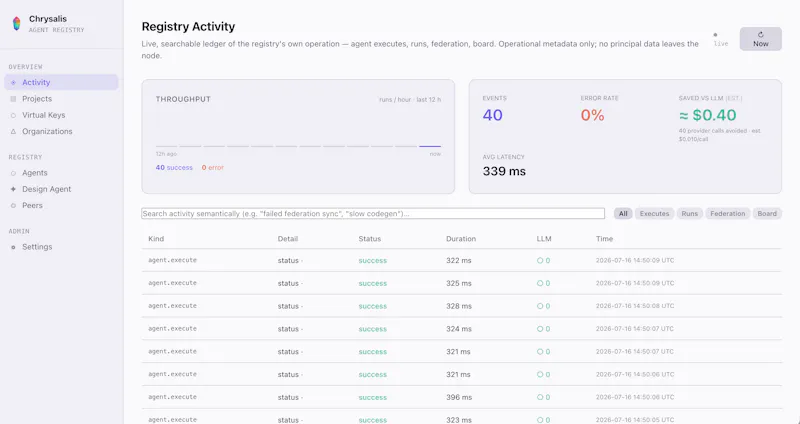Open the first agent.execute row
Image resolution: width=800 pixels, height=424 pixels.
pyautogui.click(x=461, y=260)
